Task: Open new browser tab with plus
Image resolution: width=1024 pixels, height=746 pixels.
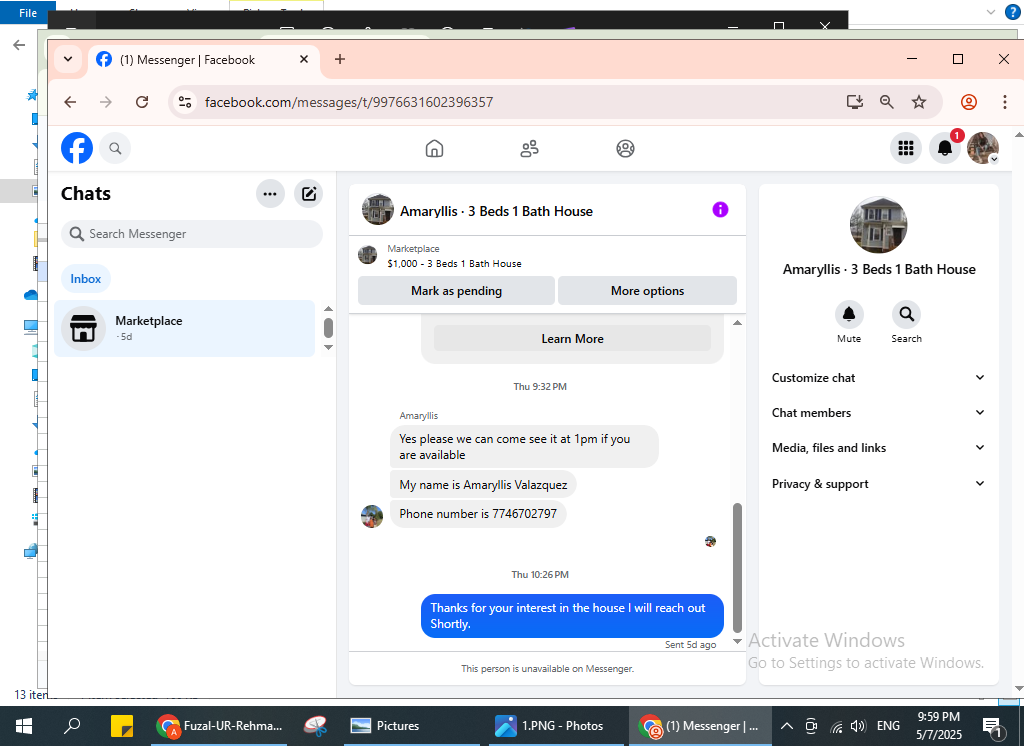Action: (340, 59)
